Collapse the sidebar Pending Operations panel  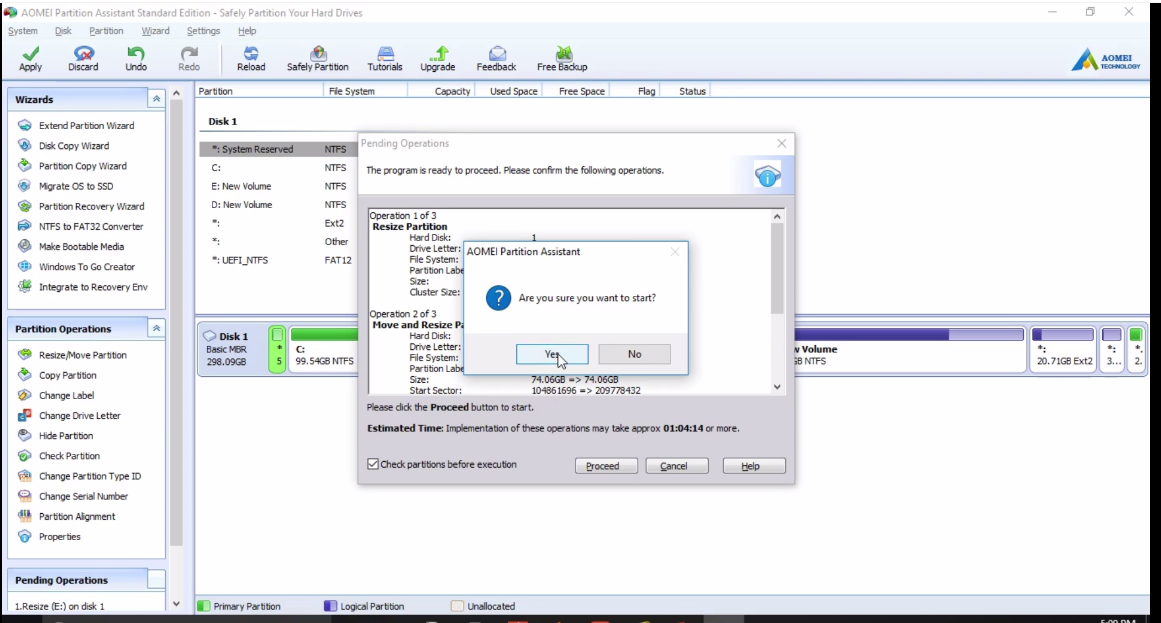pyautogui.click(x=156, y=579)
